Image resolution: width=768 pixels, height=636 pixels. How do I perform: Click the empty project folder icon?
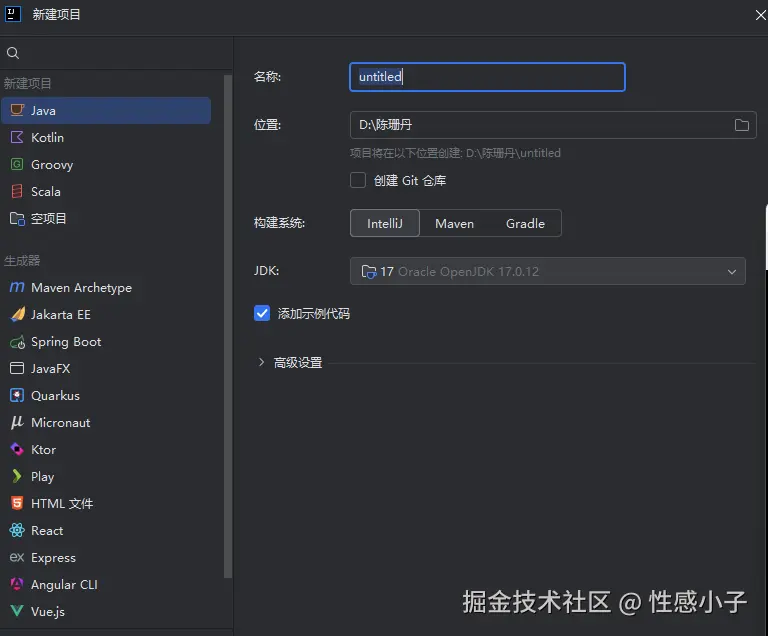pyautogui.click(x=17, y=219)
